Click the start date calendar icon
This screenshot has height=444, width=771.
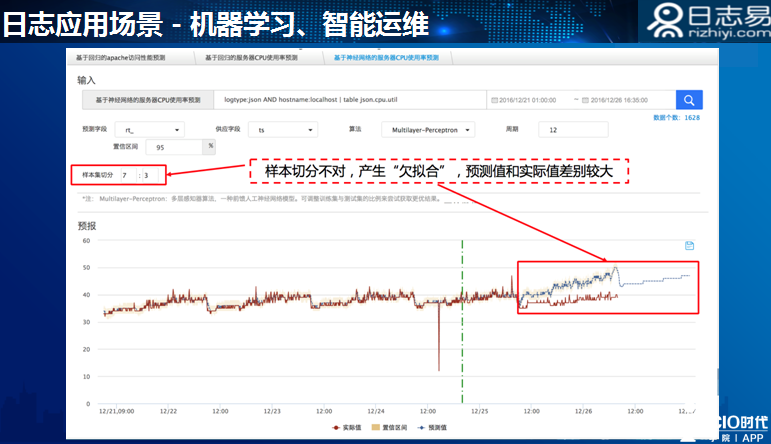(495, 100)
